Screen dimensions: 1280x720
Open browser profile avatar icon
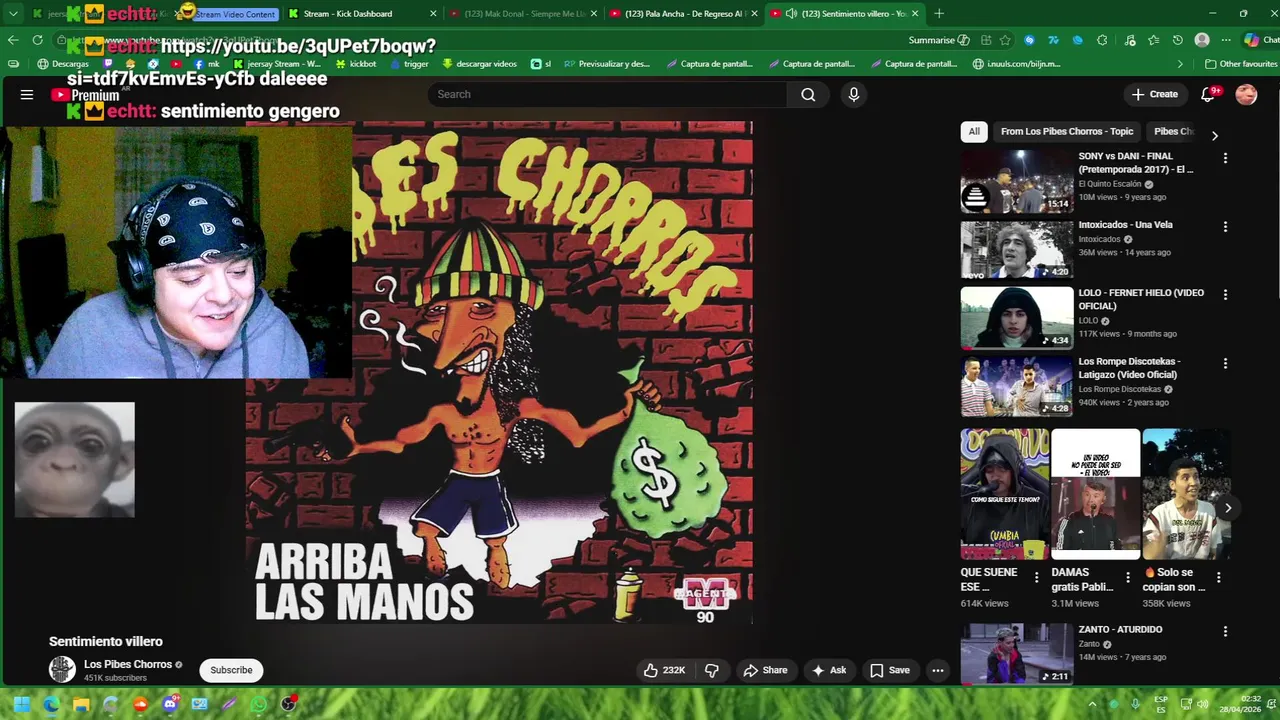[1202, 40]
